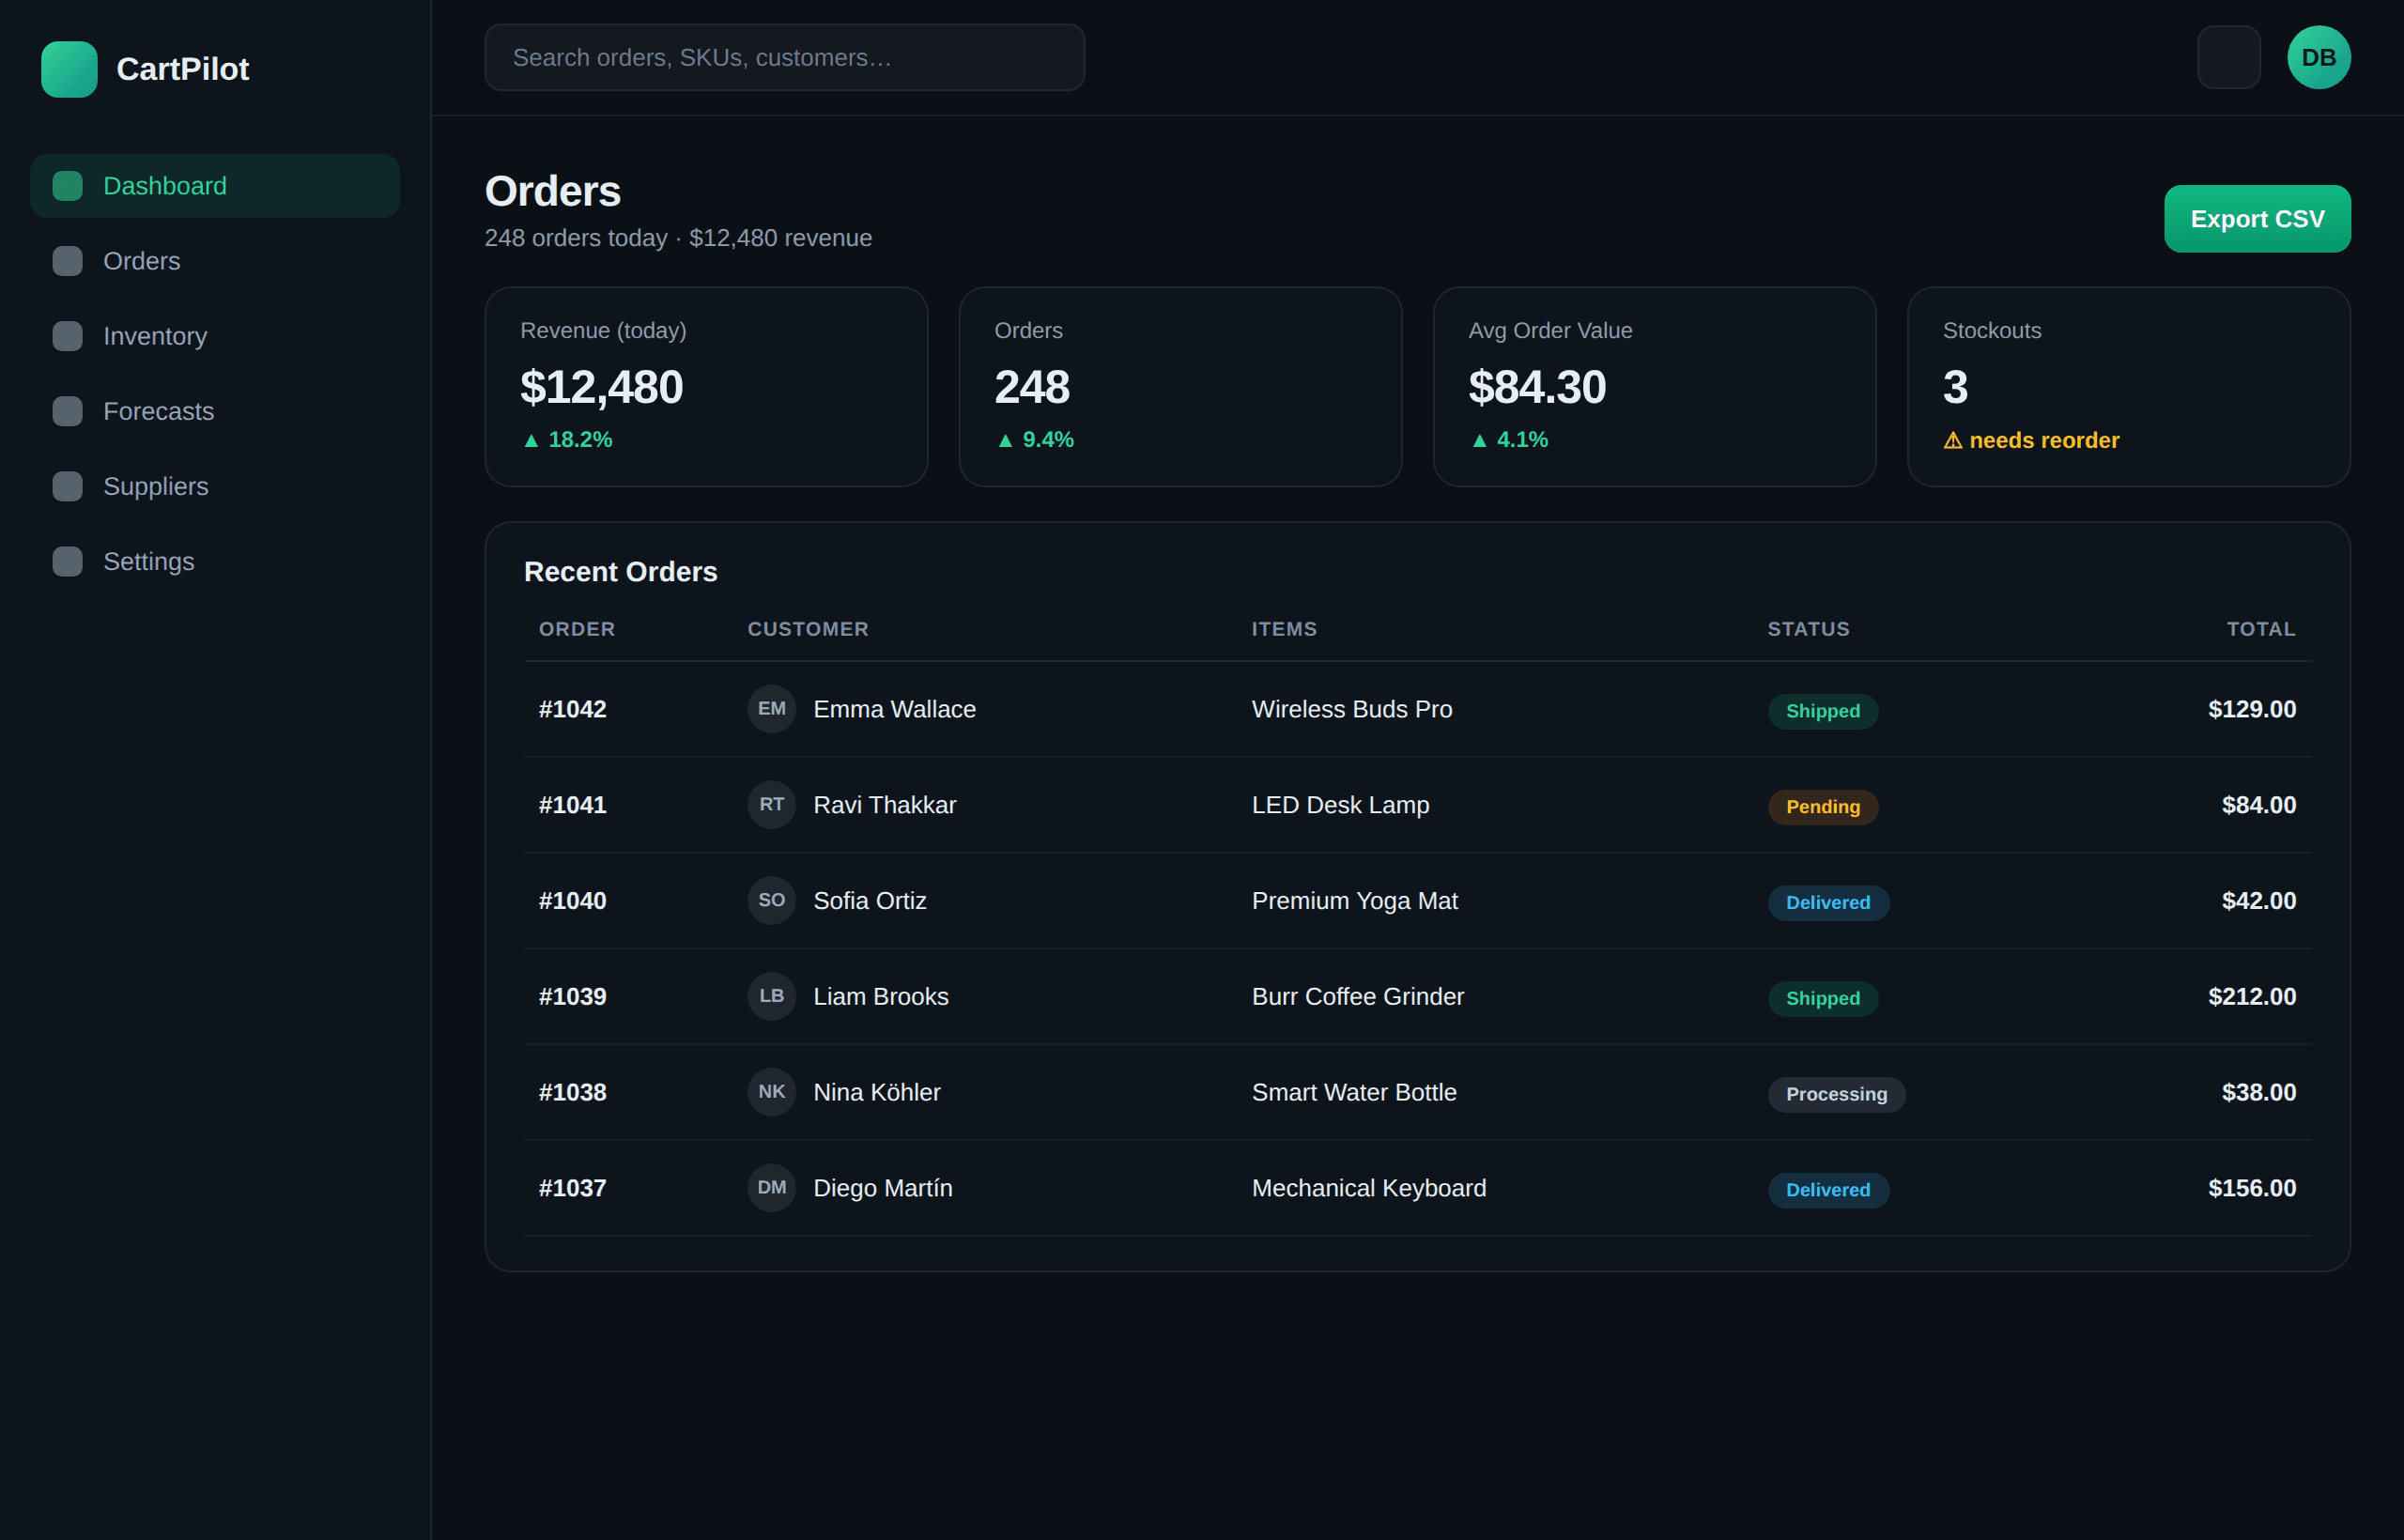The height and width of the screenshot is (1540, 2404).
Task: Click Sofia Ortiz's SO avatar
Action: (772, 901)
